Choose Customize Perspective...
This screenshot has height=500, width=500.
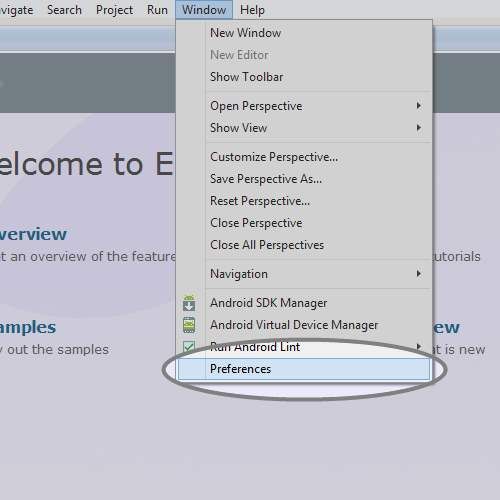click(304, 157)
